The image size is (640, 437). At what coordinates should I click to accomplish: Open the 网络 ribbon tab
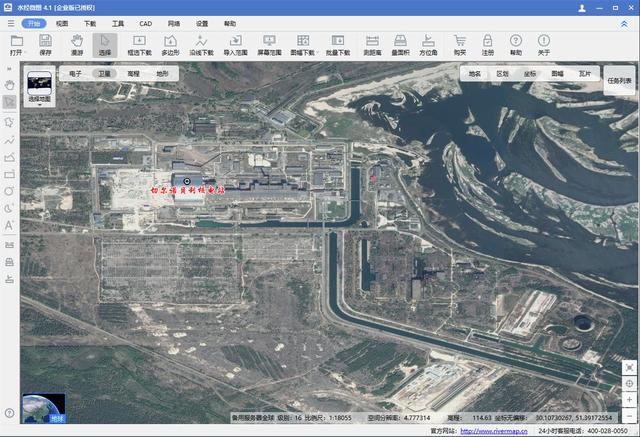tap(174, 24)
